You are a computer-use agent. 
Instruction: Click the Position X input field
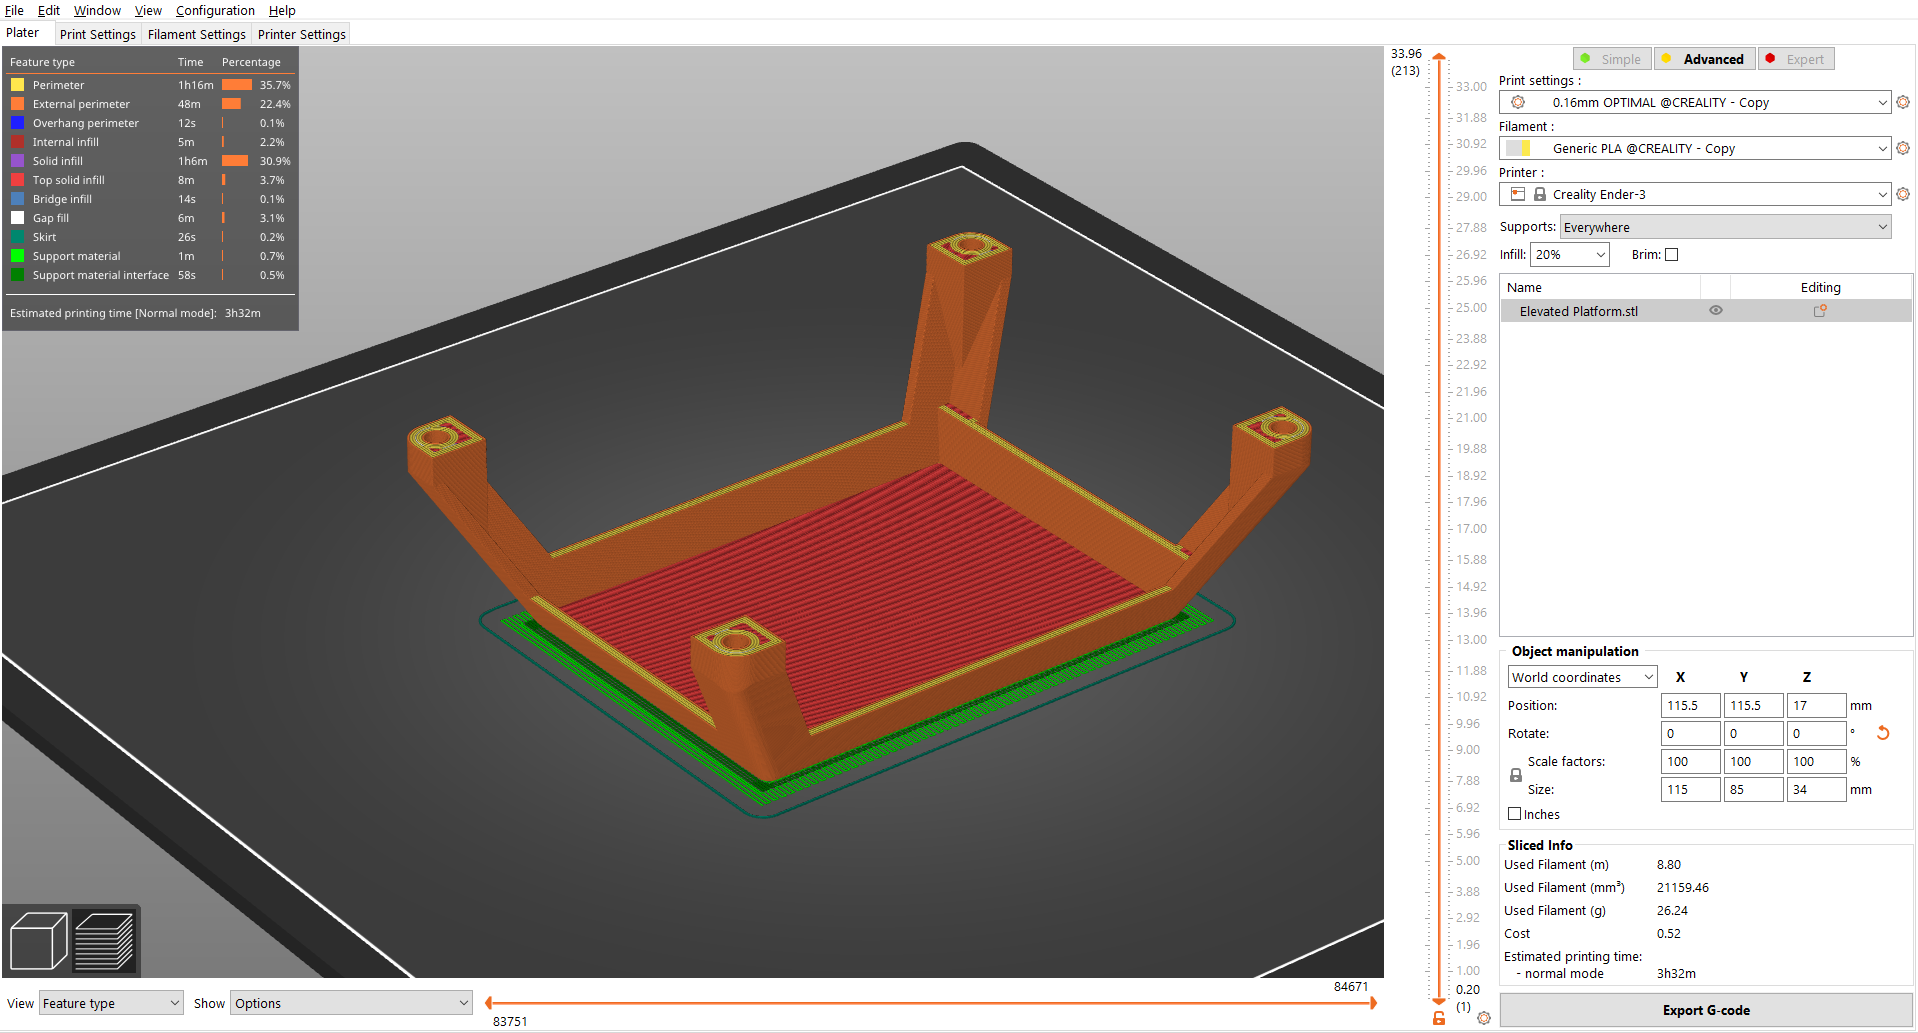tap(1690, 705)
